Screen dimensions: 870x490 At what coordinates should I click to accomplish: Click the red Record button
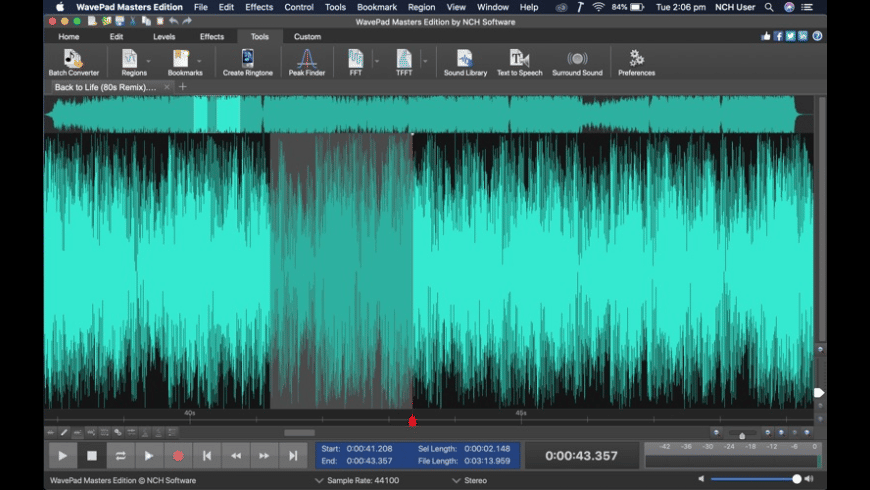click(178, 456)
